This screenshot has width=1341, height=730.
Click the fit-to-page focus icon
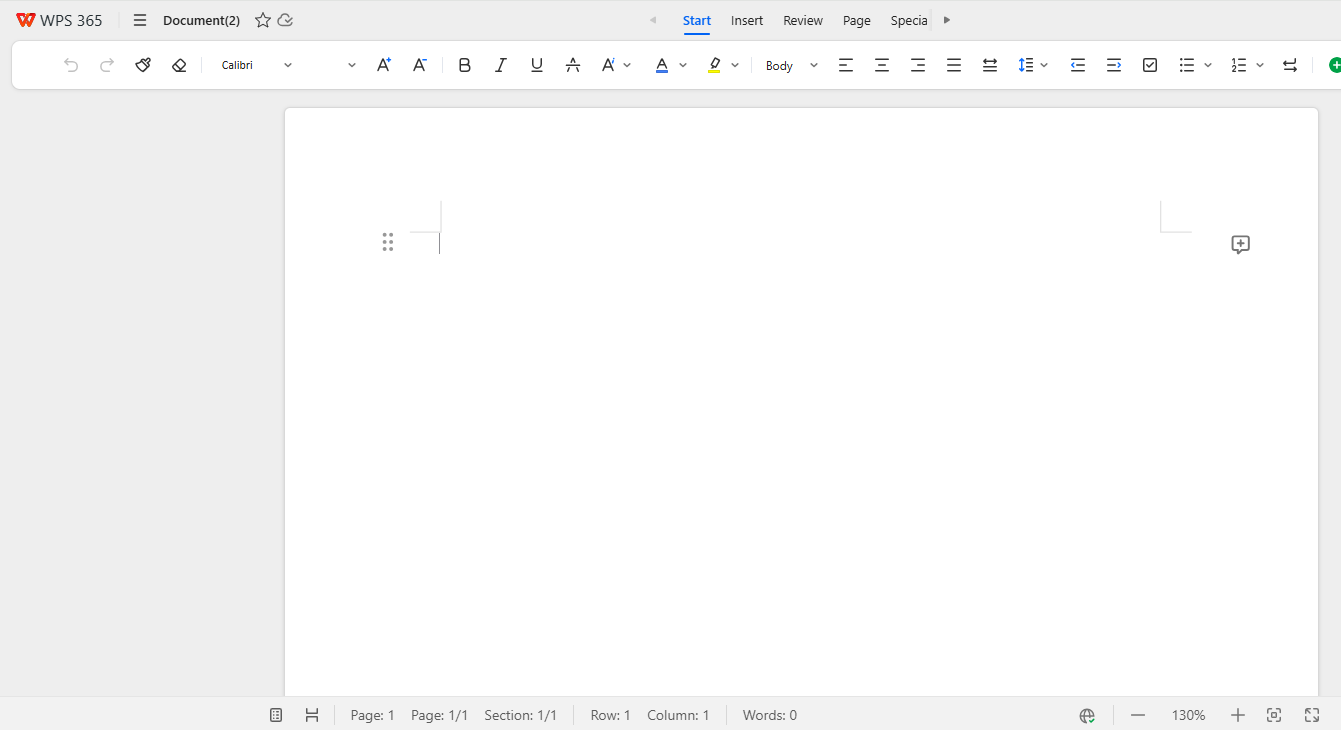click(1274, 715)
